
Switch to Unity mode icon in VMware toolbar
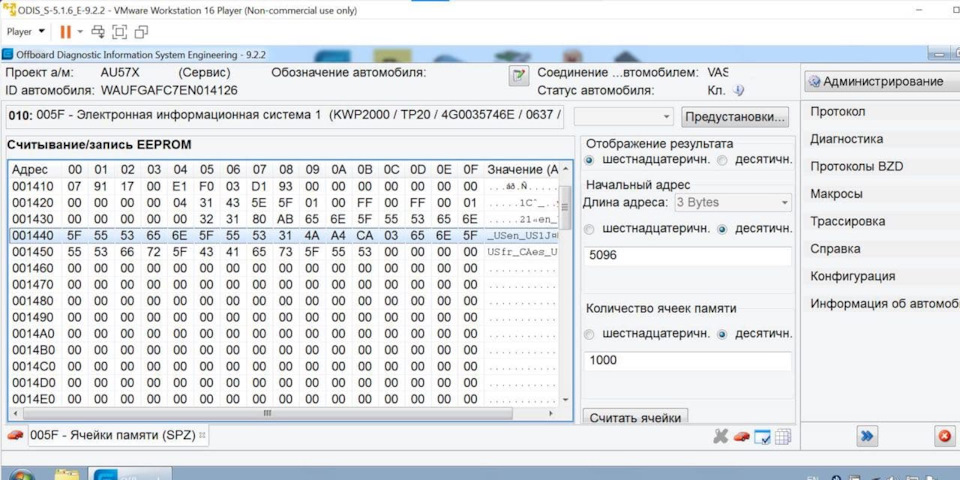click(x=141, y=31)
